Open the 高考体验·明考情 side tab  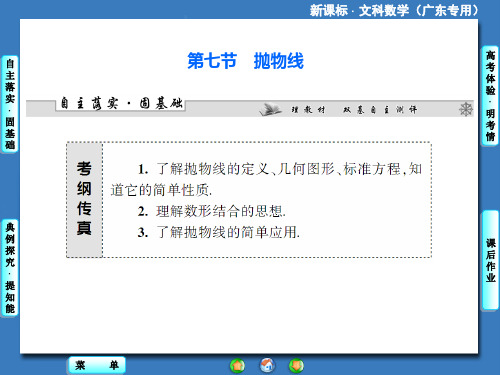[x=490, y=96]
